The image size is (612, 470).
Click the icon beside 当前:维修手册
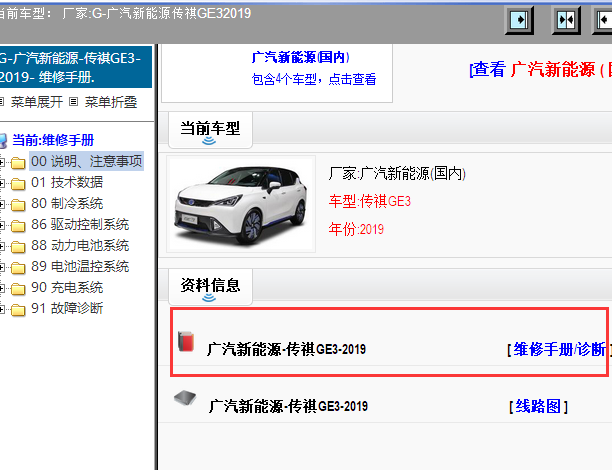(3, 141)
